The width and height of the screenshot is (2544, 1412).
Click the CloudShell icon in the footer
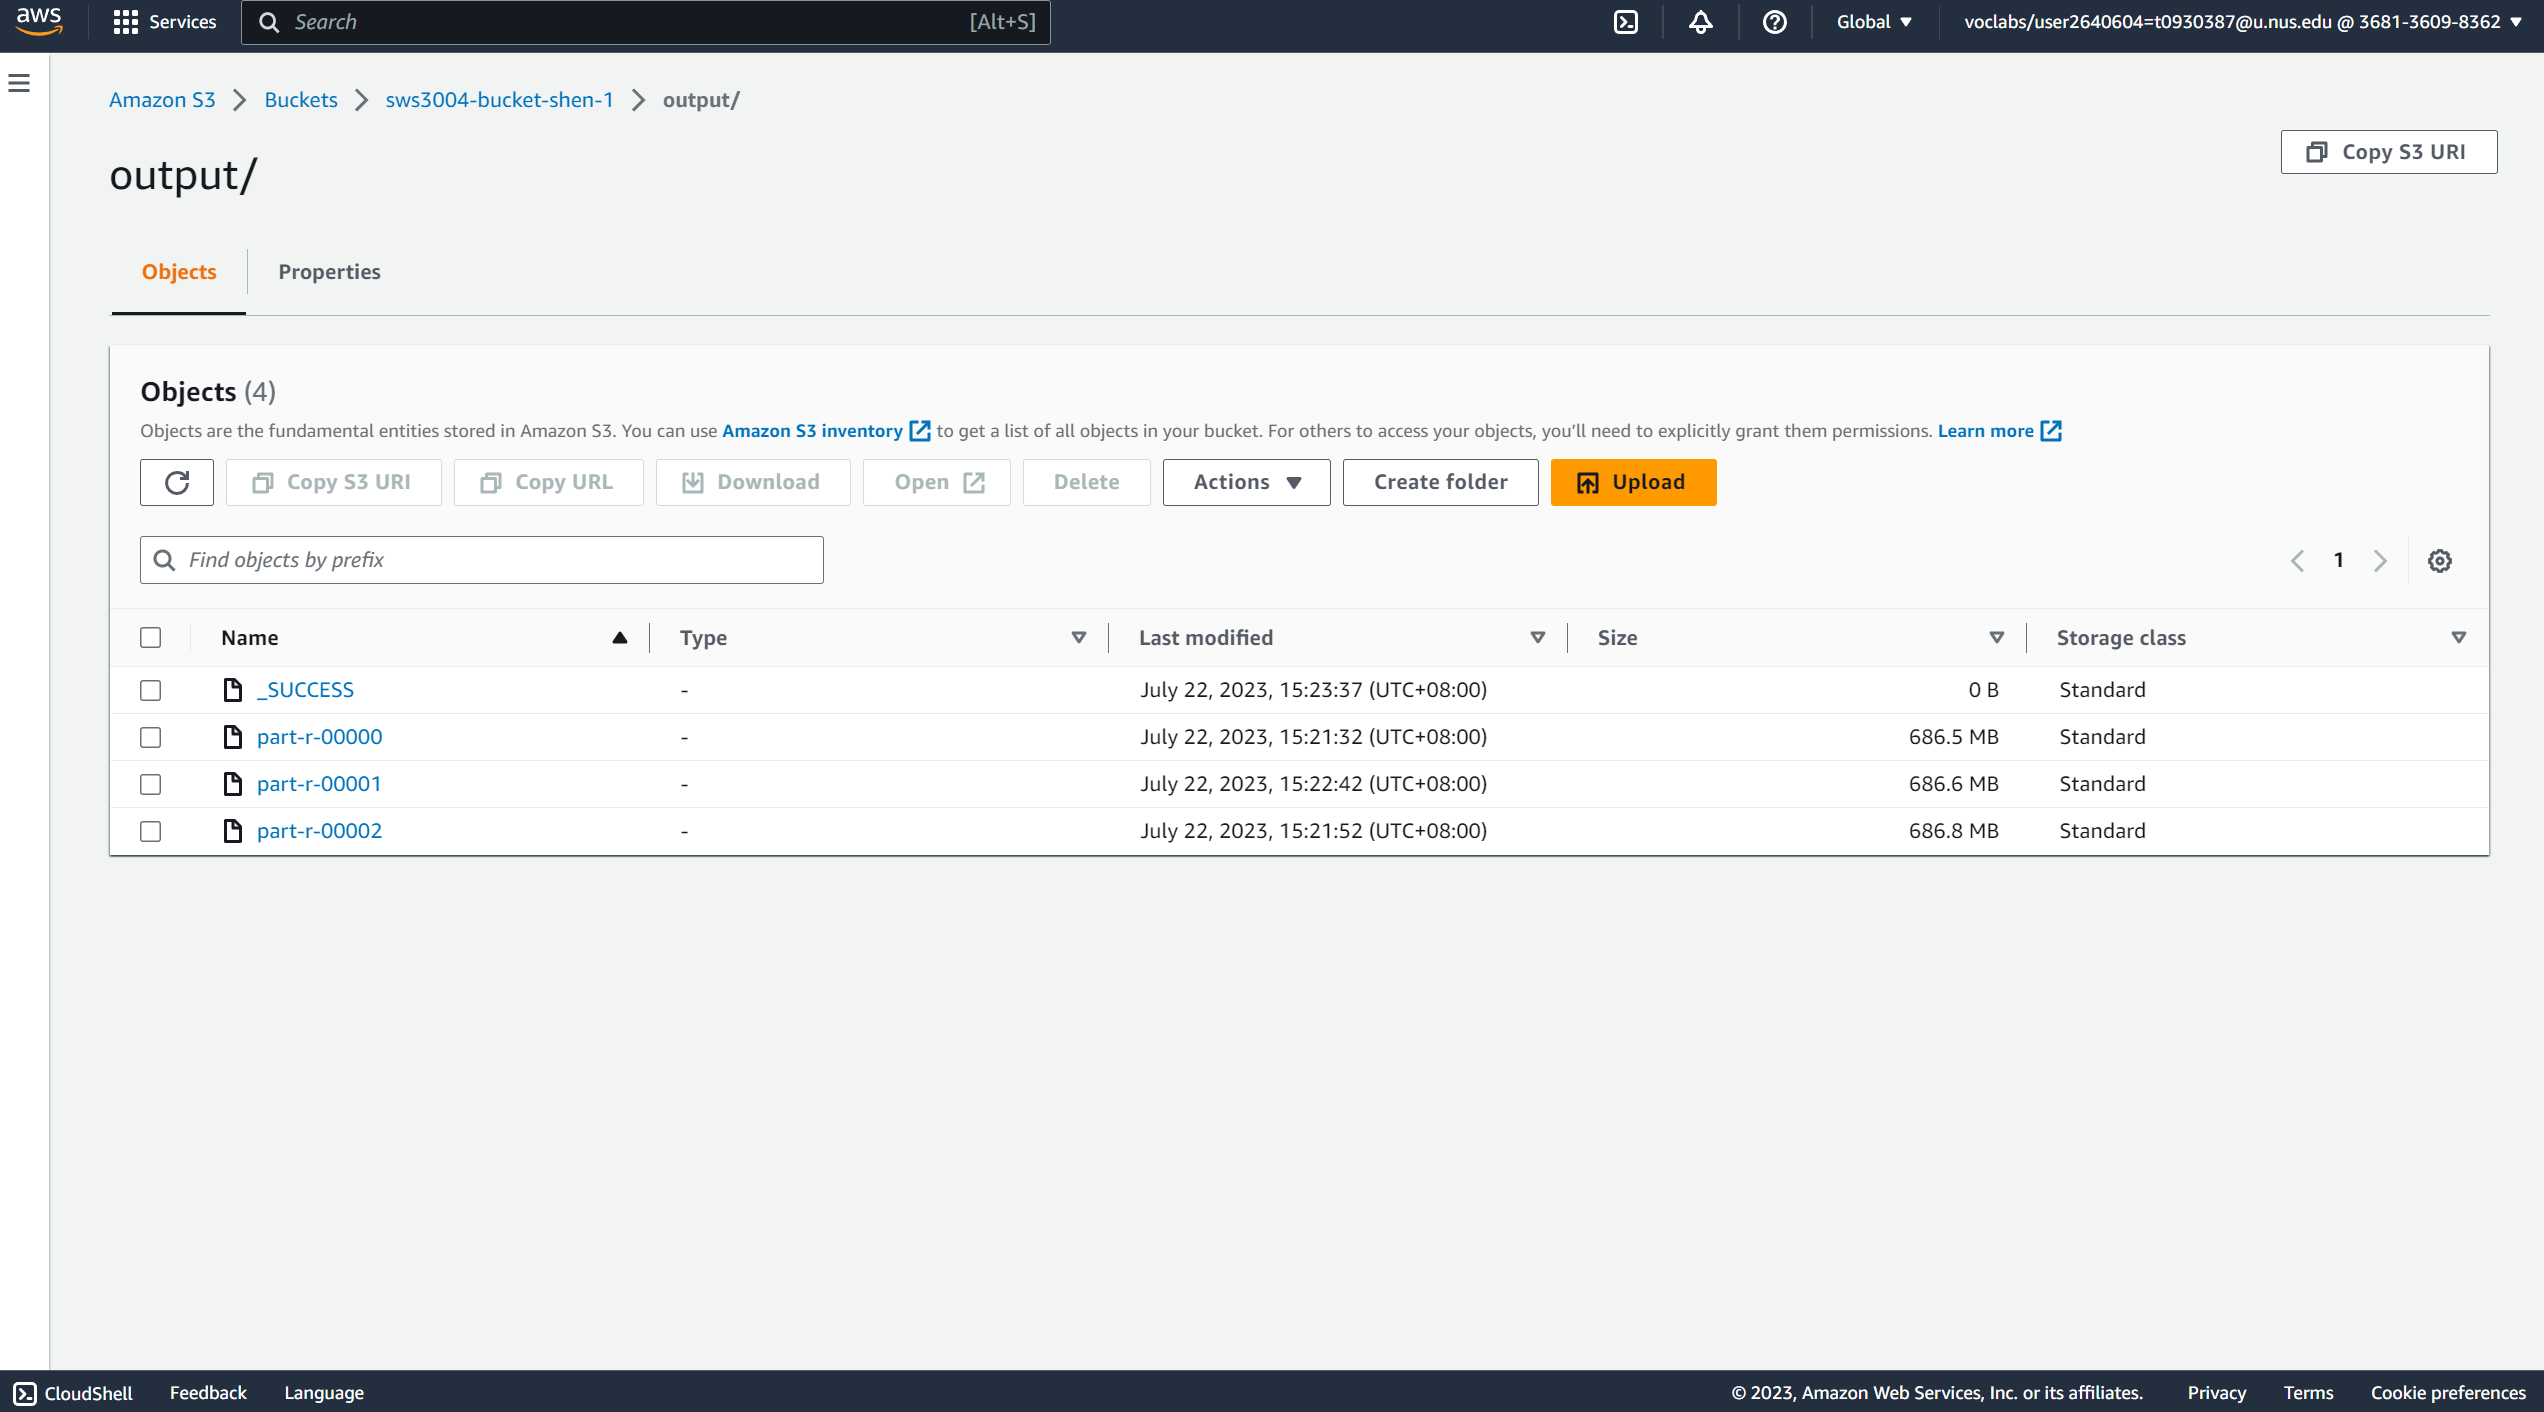25,1393
